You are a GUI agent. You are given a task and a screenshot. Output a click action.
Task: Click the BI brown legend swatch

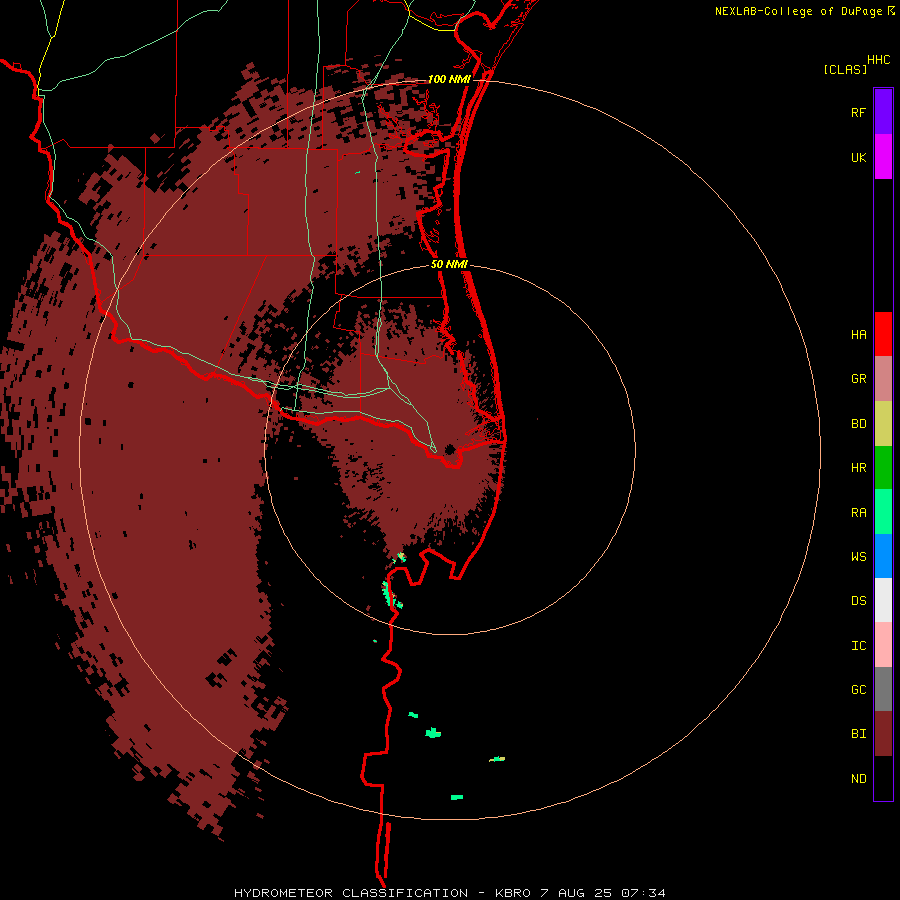point(883,734)
